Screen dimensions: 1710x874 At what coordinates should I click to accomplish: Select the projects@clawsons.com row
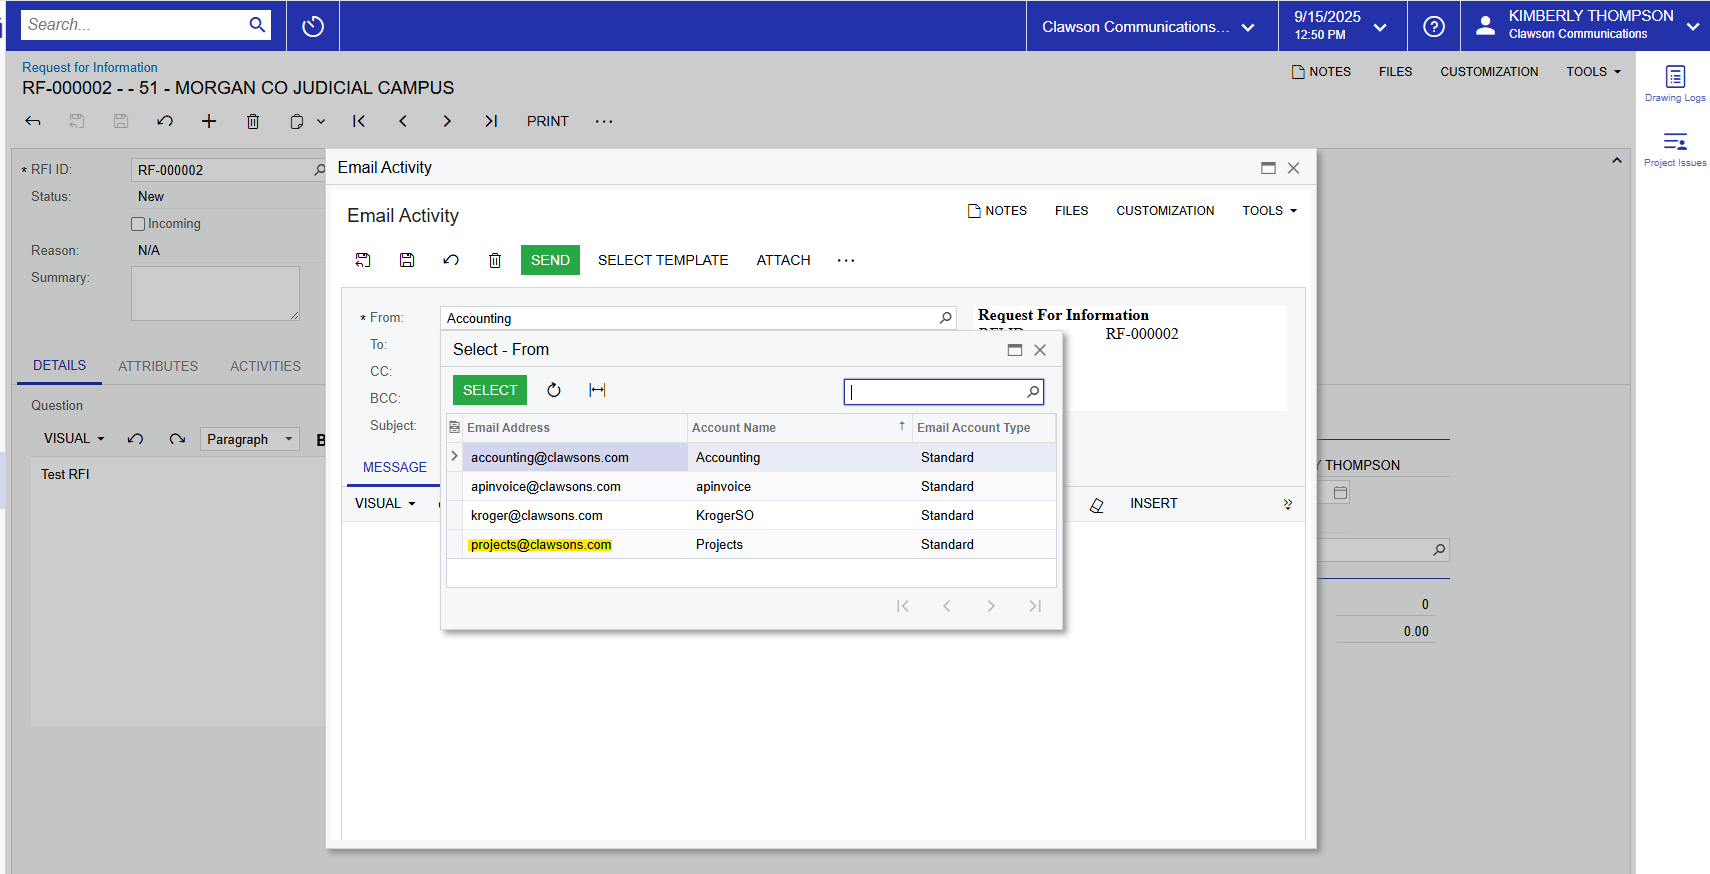click(541, 545)
